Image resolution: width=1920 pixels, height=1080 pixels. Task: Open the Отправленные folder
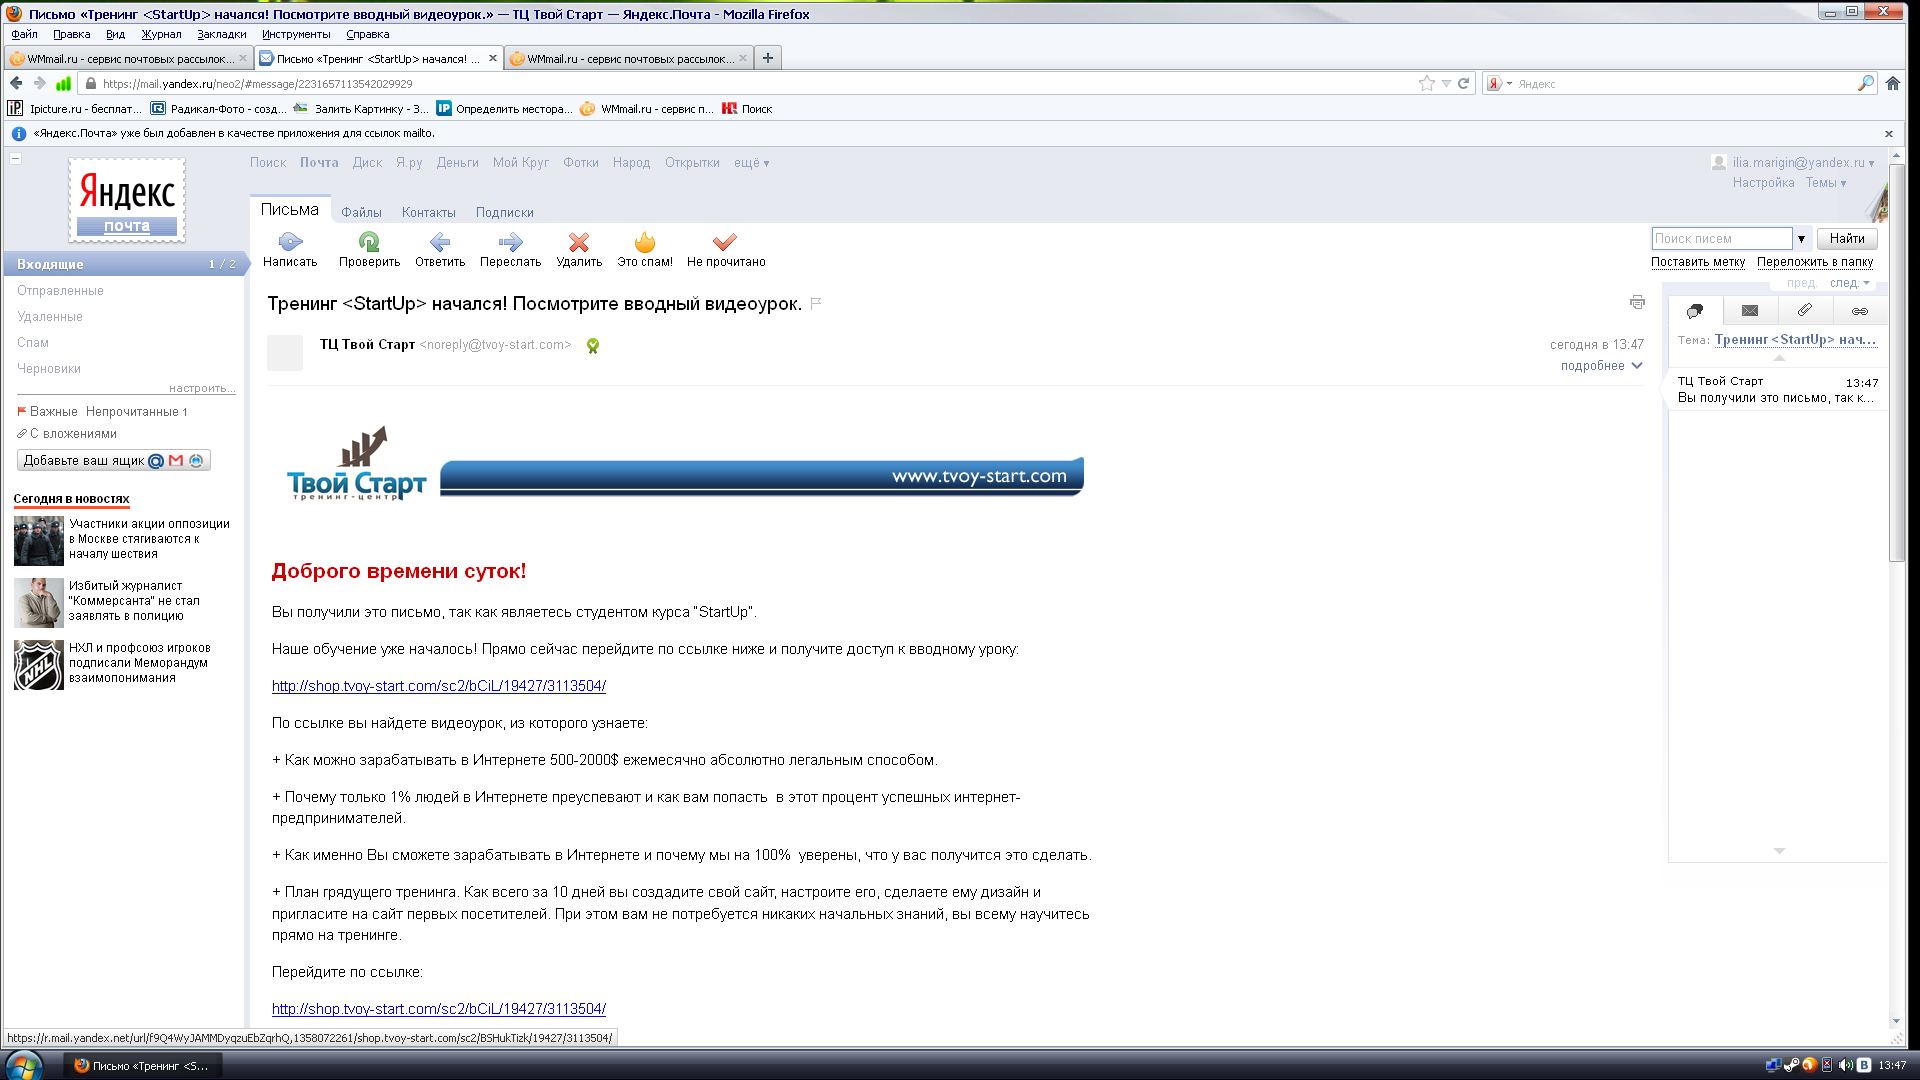[60, 291]
